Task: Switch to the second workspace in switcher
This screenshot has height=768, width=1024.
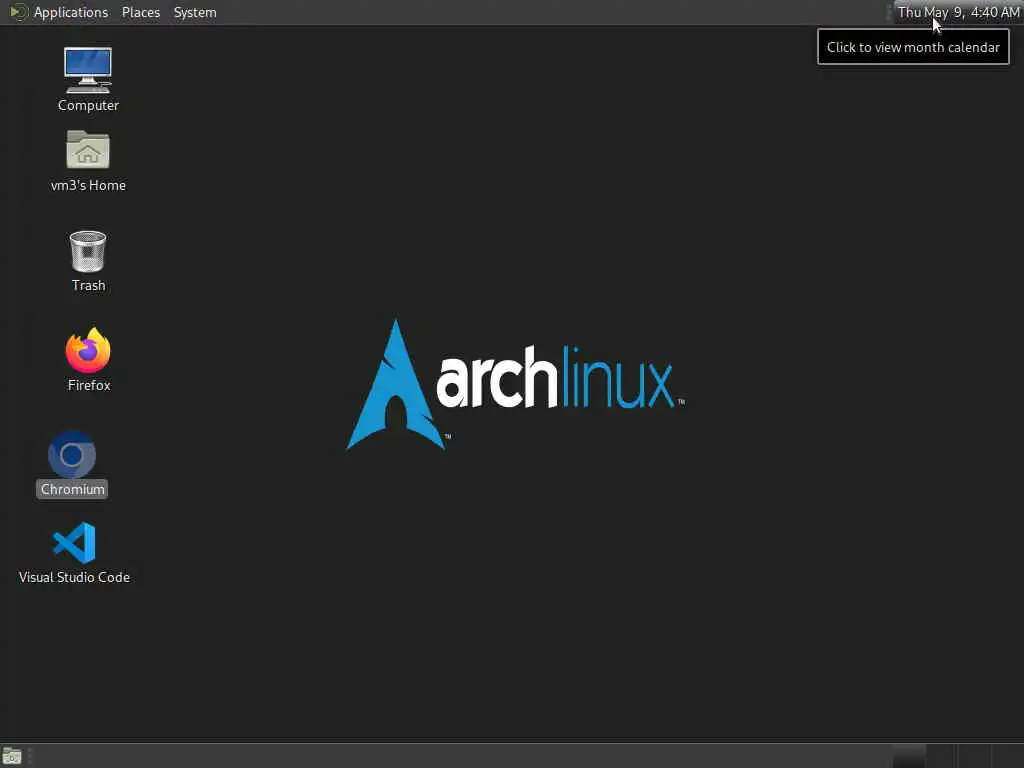Action: pyautogui.click(x=941, y=756)
